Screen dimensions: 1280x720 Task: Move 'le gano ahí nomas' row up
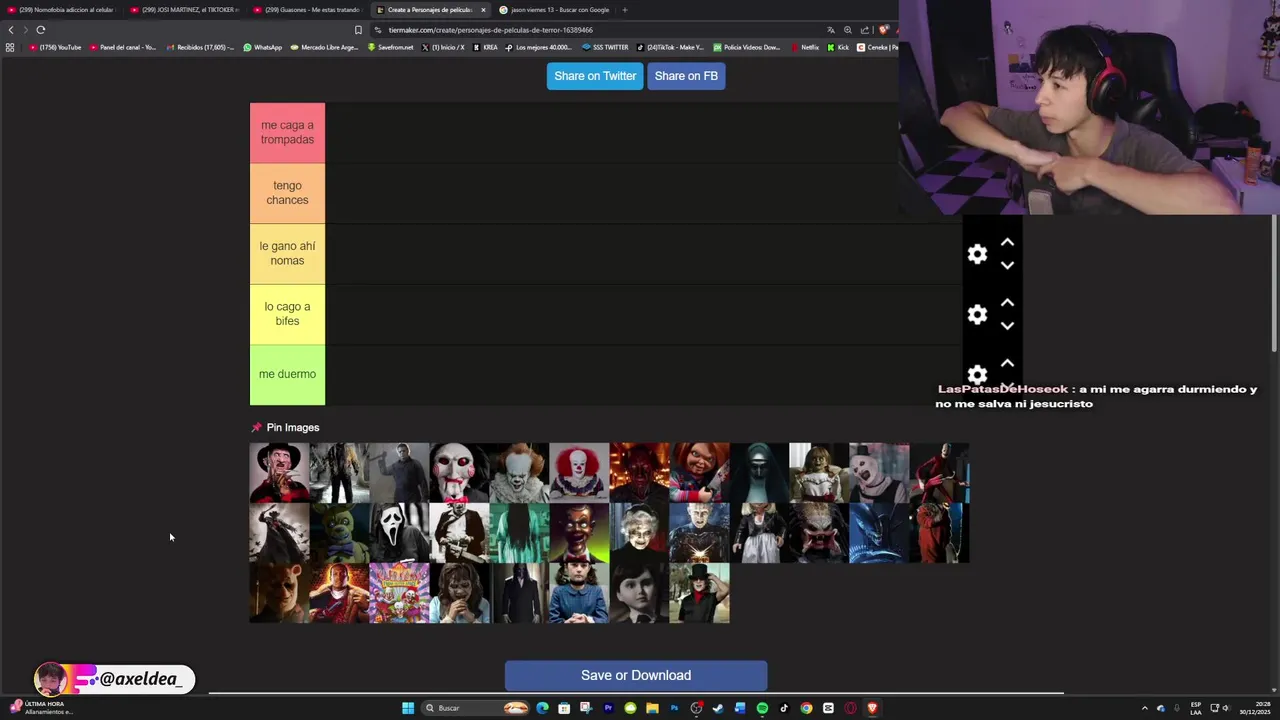click(x=1007, y=242)
